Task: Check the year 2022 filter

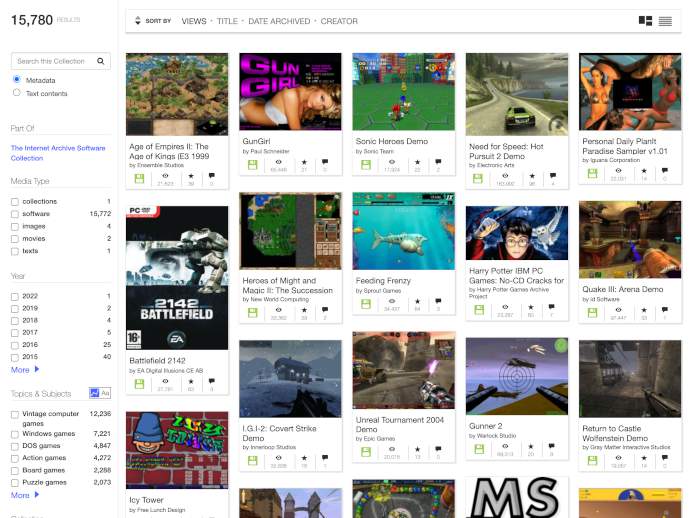Action: (x=15, y=297)
